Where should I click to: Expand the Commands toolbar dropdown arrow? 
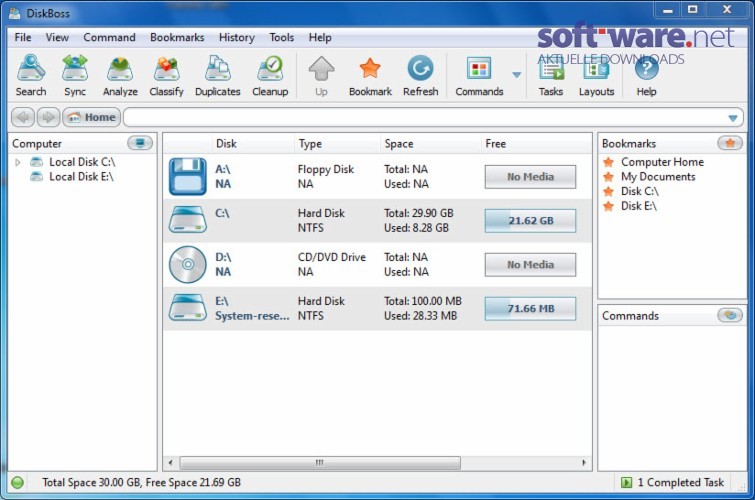tap(516, 75)
